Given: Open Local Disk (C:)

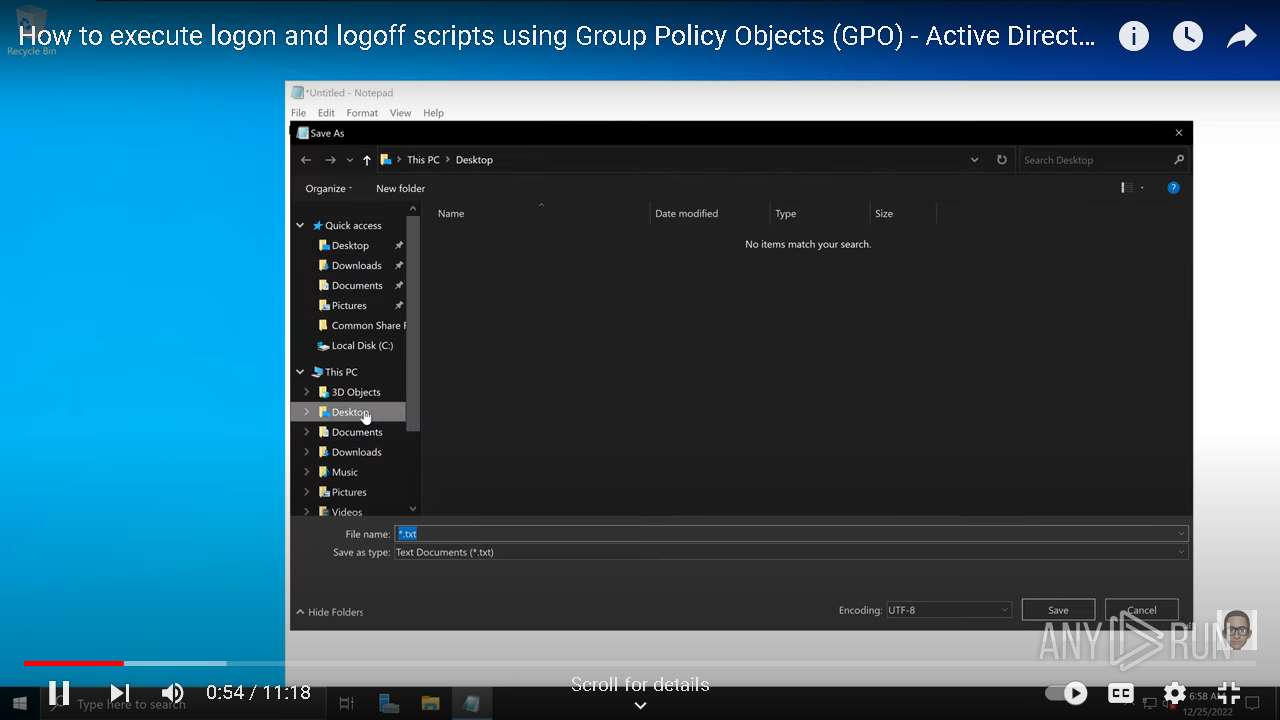Looking at the screenshot, I should point(361,345).
